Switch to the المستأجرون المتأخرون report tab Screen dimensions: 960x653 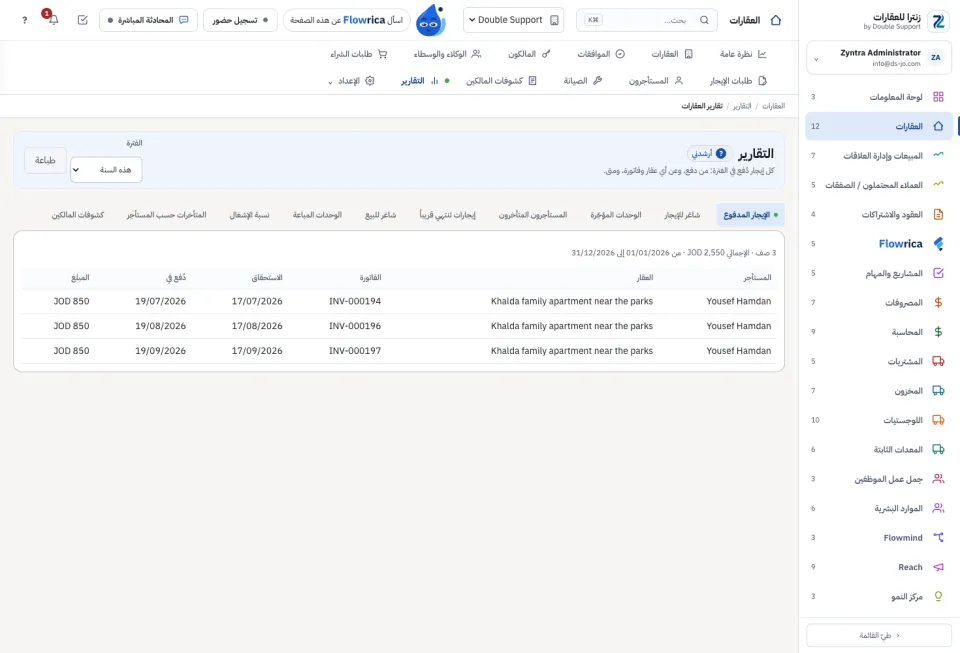coord(533,215)
